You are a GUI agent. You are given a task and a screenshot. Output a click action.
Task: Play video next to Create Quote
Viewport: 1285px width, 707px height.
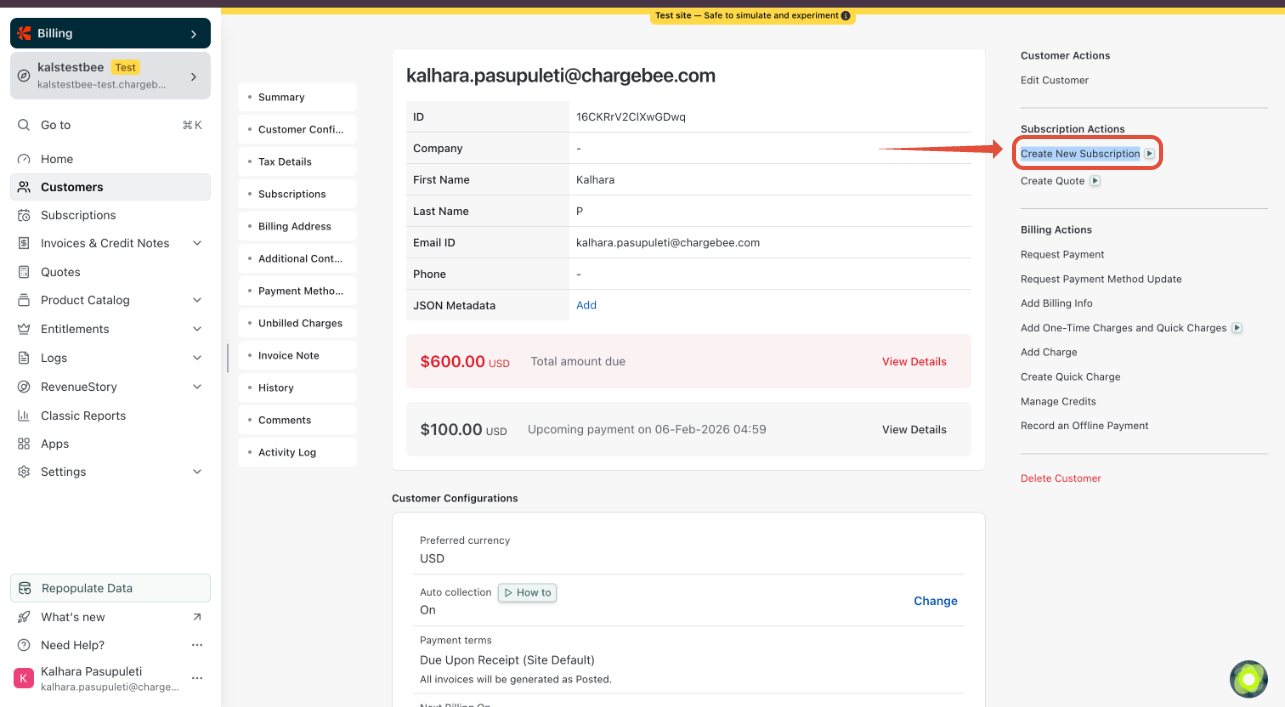1095,181
